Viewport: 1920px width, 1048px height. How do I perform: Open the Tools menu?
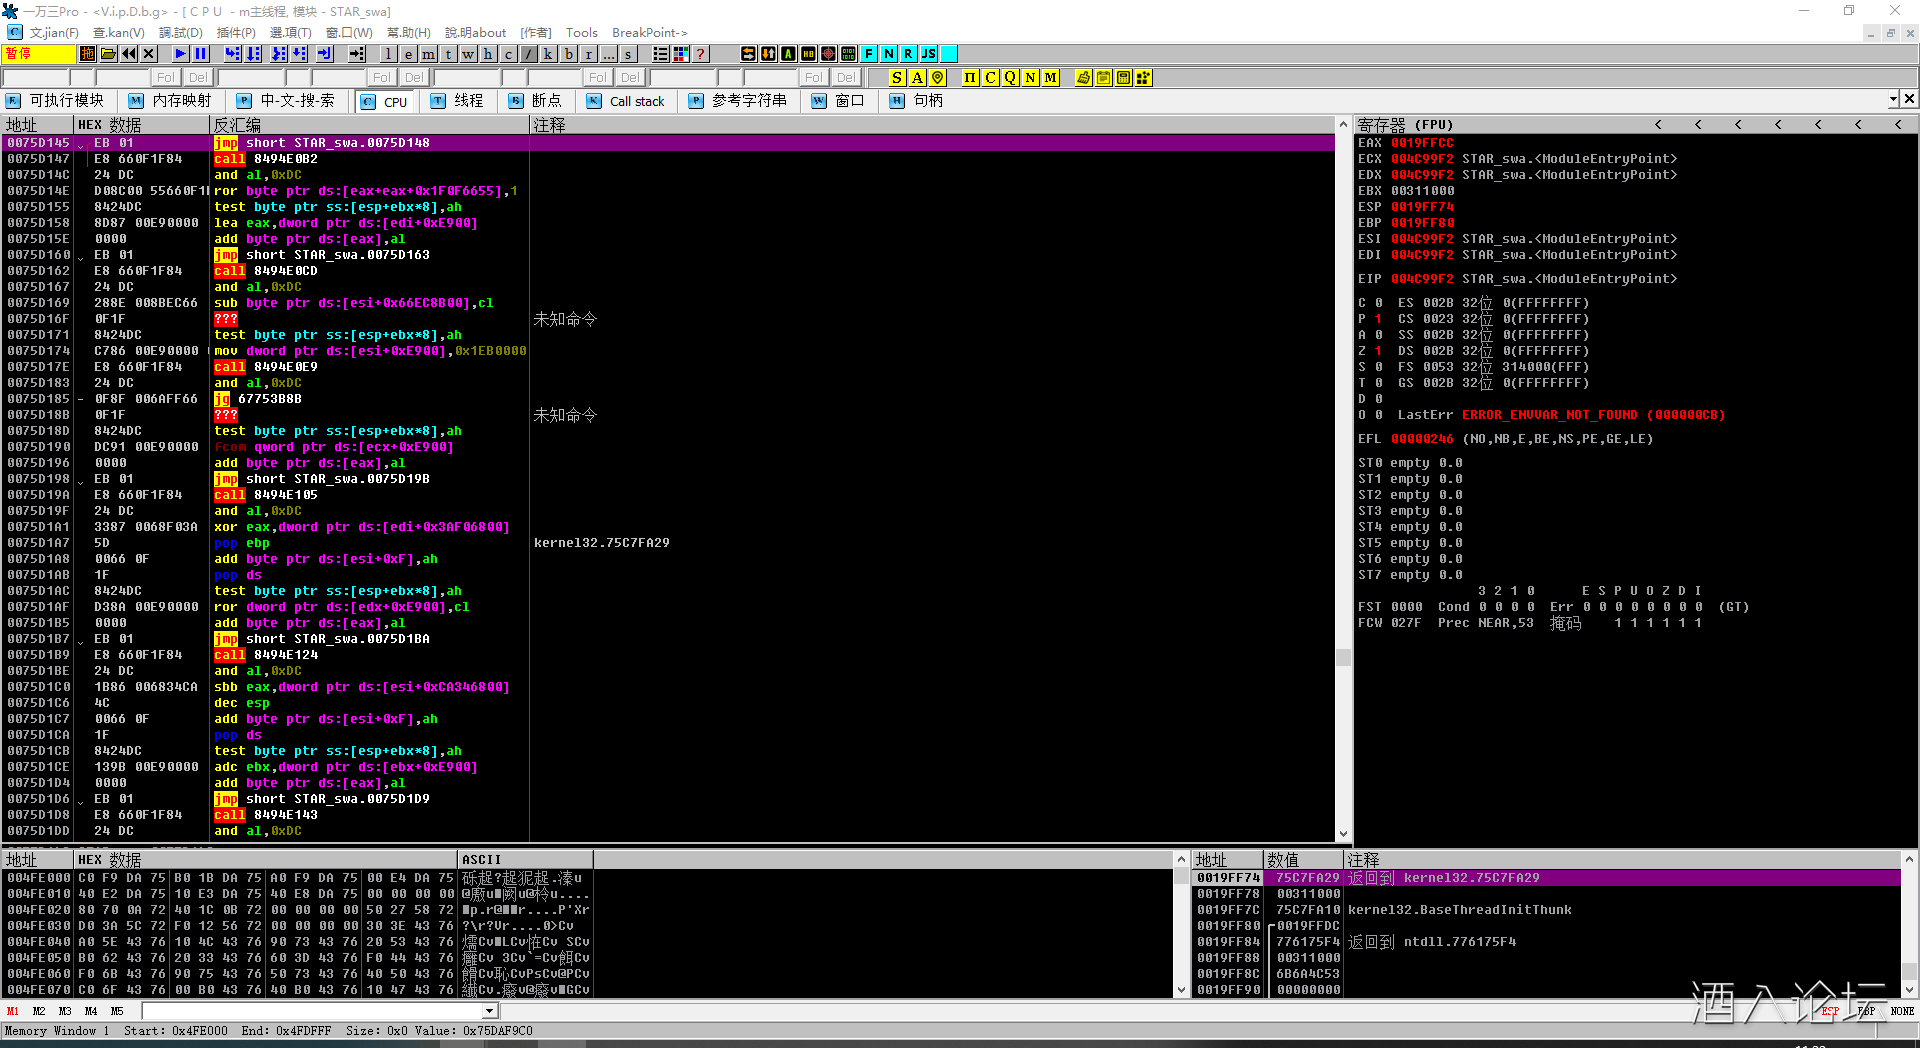[581, 33]
